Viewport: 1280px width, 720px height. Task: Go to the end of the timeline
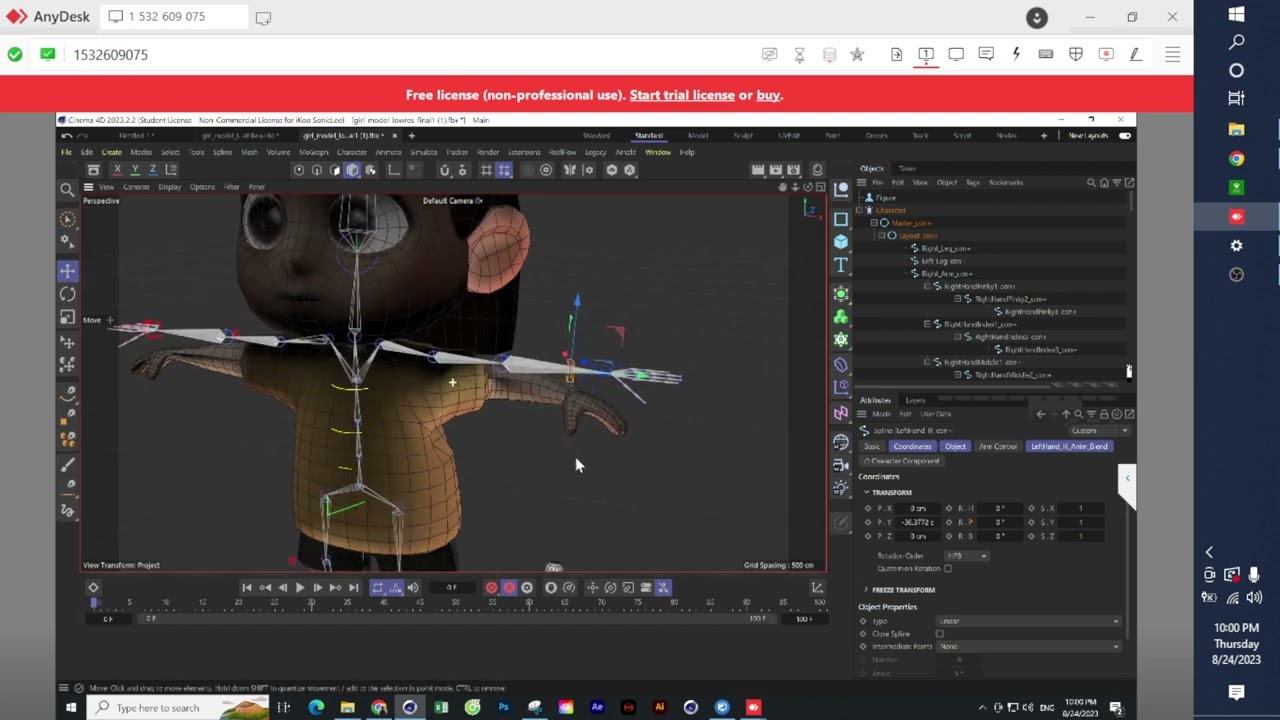coord(353,588)
